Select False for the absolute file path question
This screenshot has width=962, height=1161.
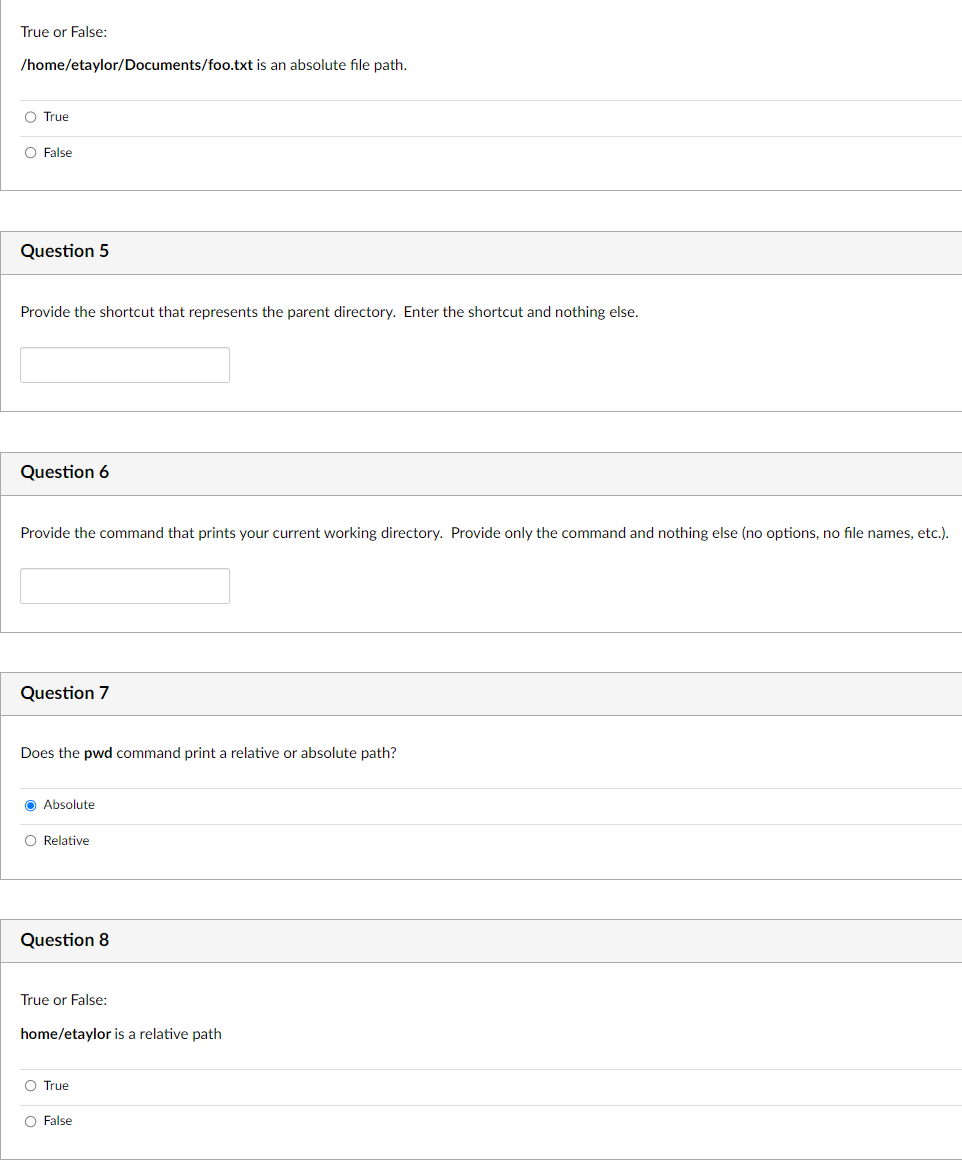[31, 153]
